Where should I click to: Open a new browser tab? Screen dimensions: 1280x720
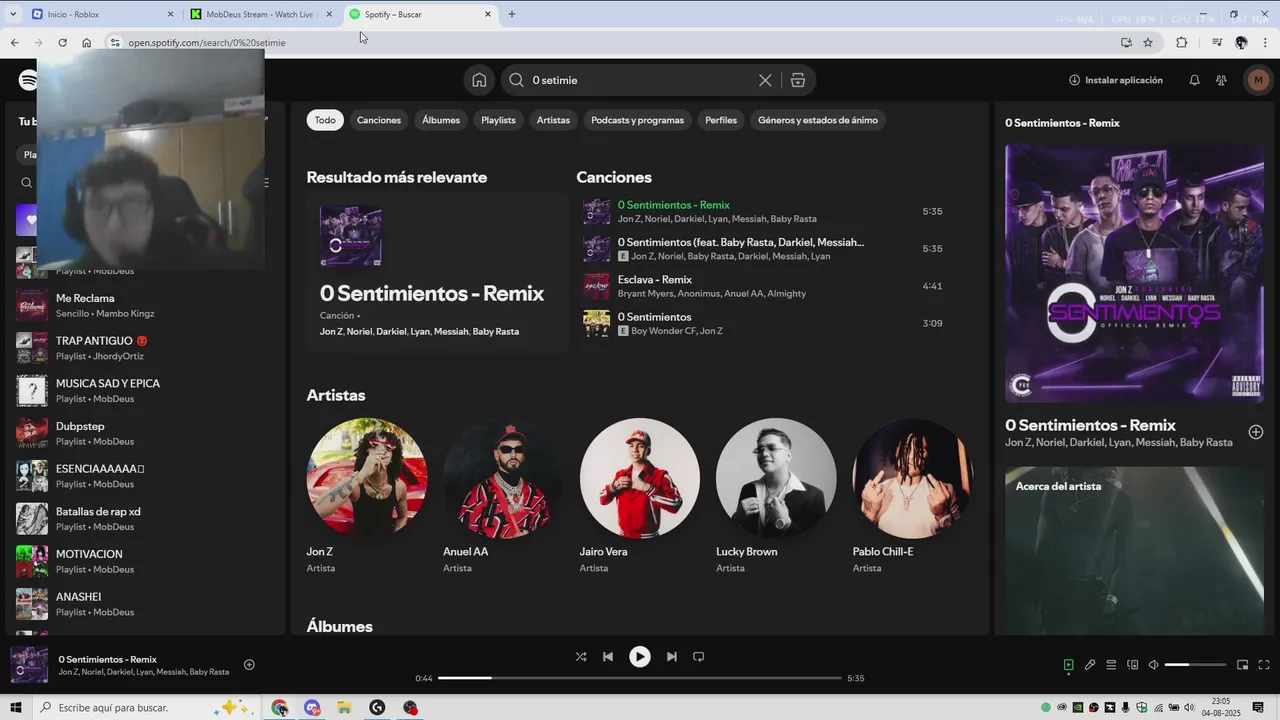512,14
